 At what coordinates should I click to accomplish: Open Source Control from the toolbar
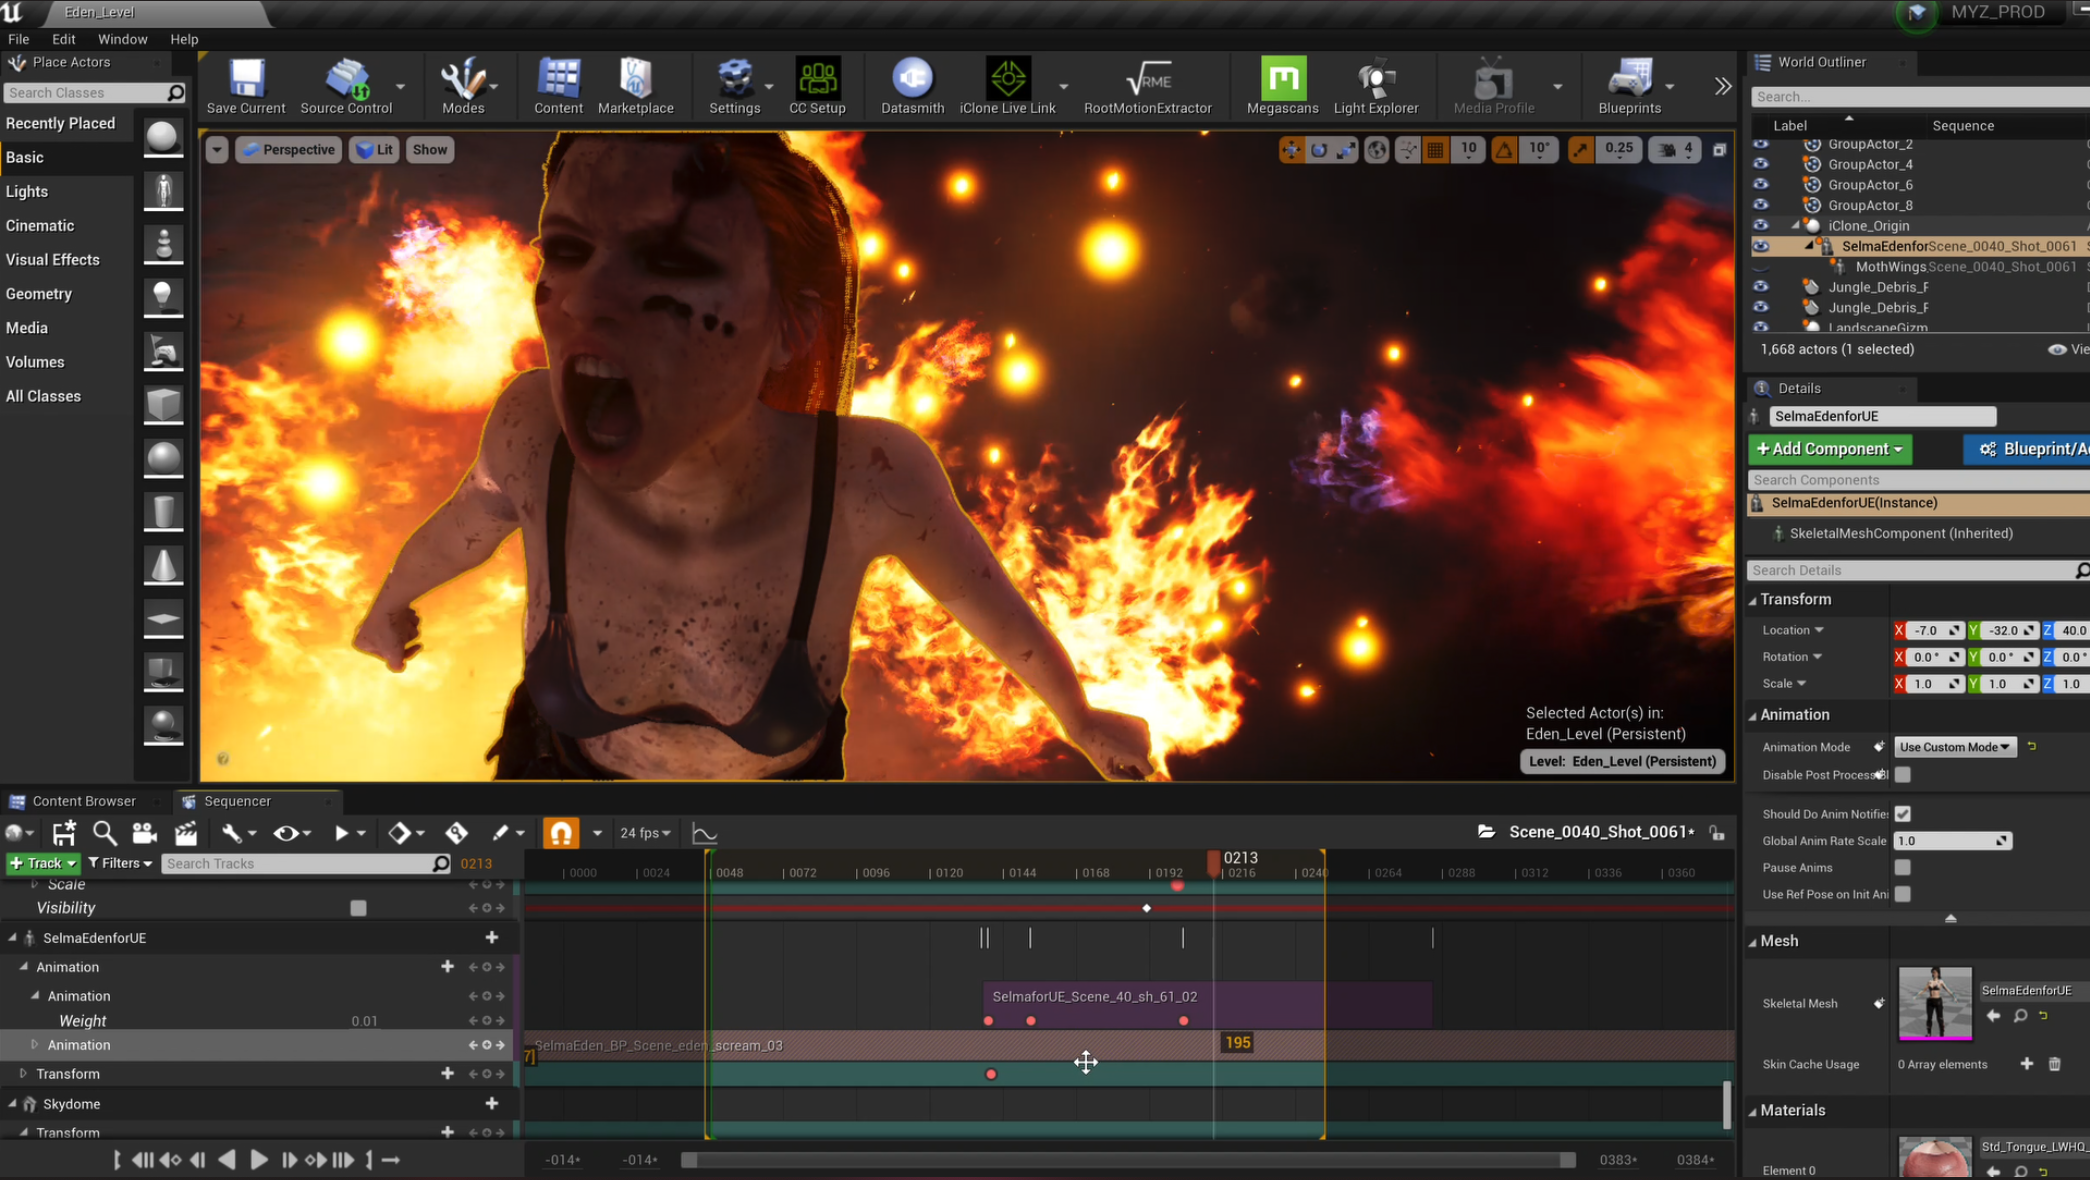346,86
